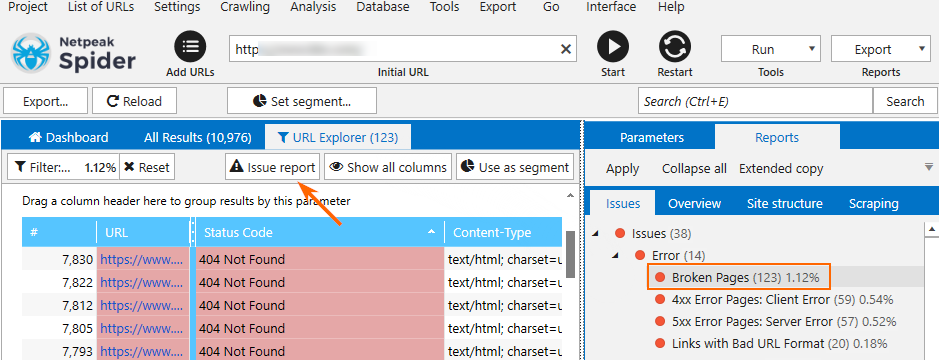939x361 pixels.
Task: Open the URL in row 7,830
Action: pyautogui.click(x=142, y=260)
